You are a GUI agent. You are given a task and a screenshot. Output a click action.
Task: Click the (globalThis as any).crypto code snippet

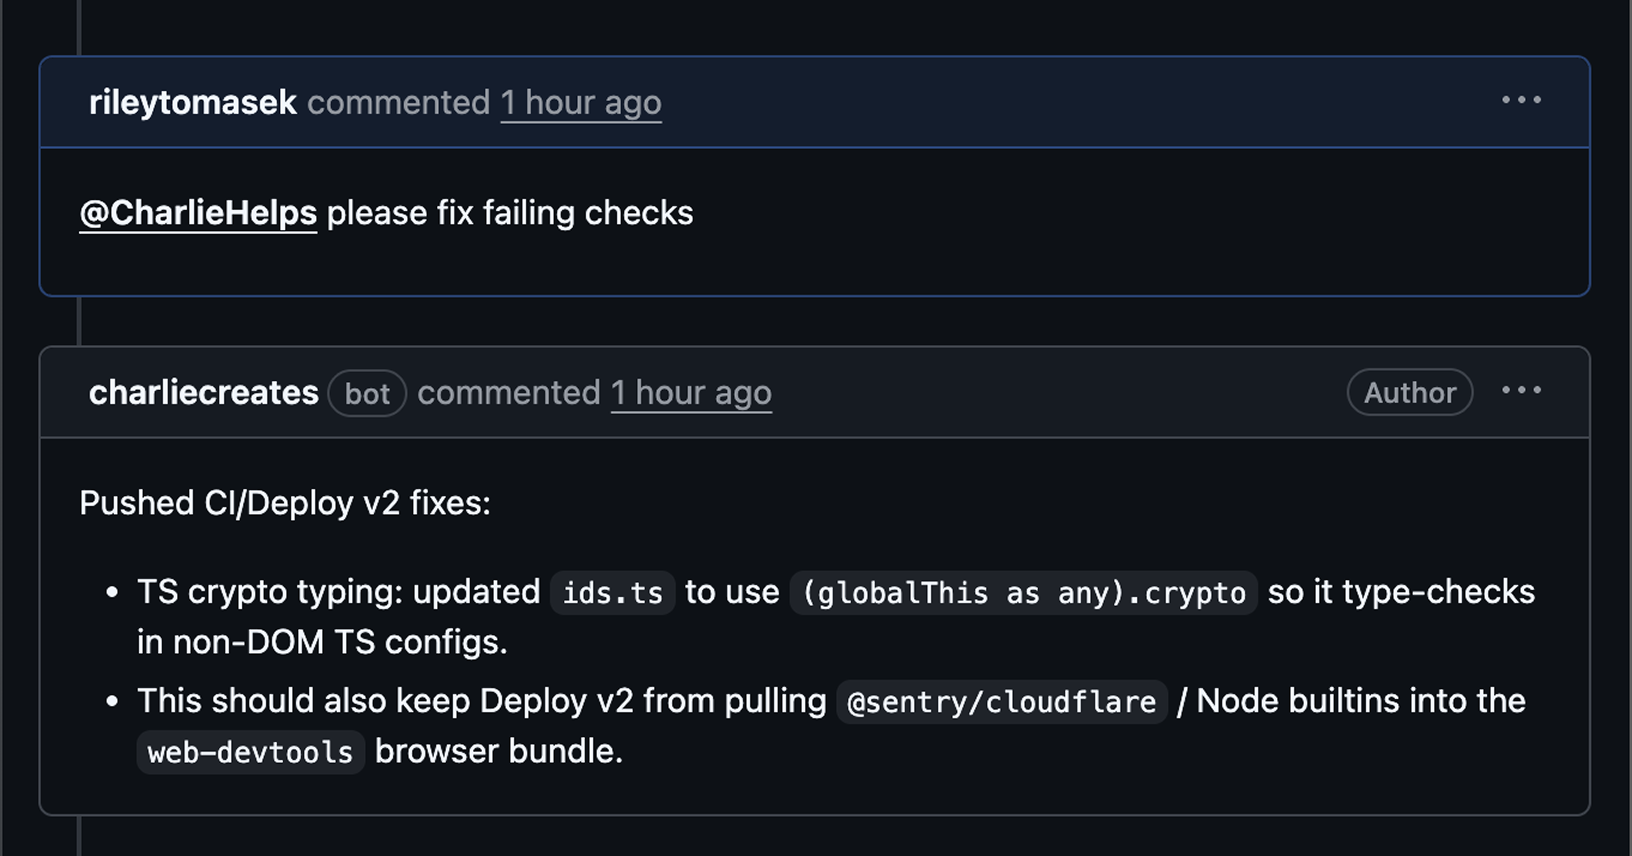click(1023, 593)
